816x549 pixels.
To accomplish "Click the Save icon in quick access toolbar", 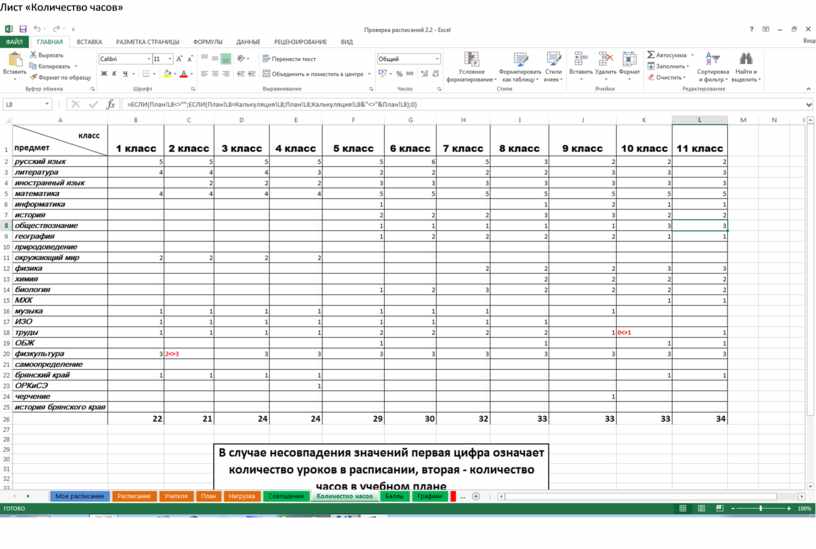I will pyautogui.click(x=22, y=30).
